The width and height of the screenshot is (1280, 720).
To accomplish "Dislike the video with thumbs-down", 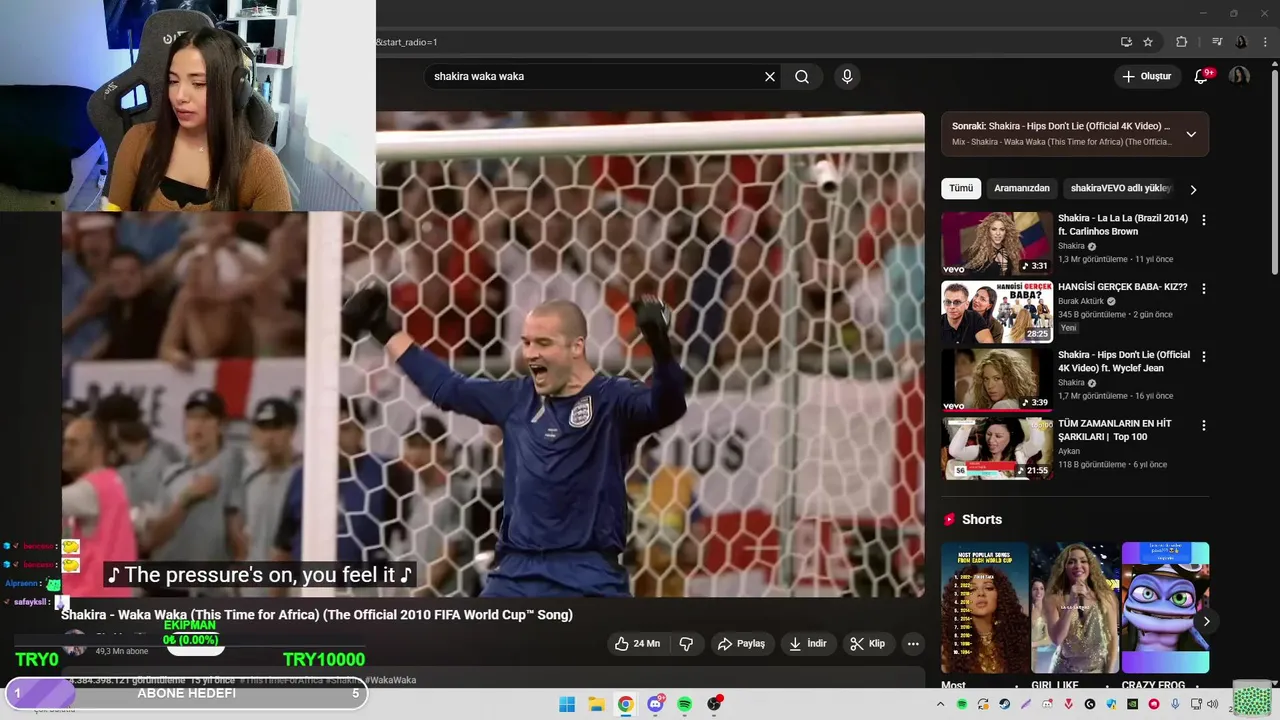I will (686, 644).
